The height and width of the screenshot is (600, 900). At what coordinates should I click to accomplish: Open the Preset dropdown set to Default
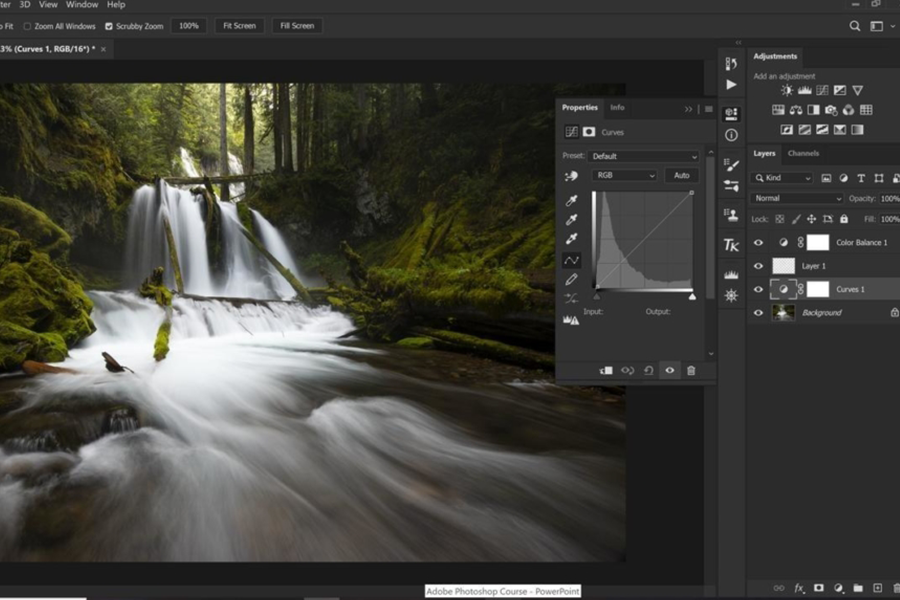pos(644,156)
